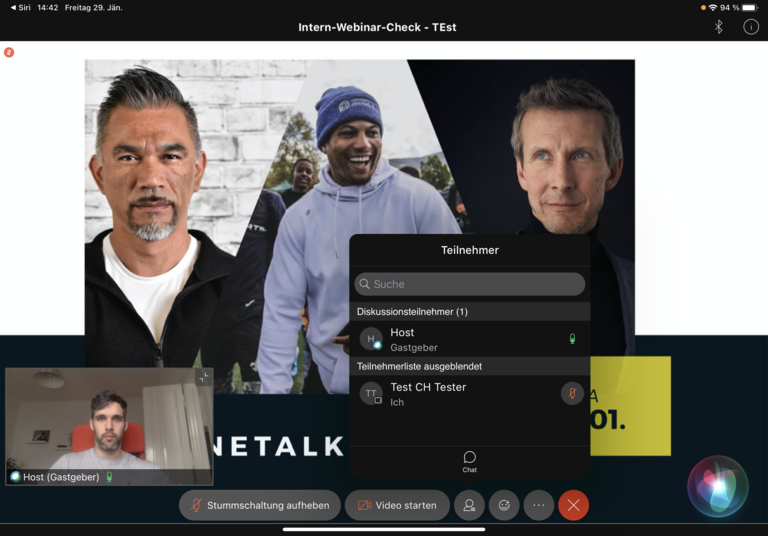Click the Teilnehmerliste ausgeblendet header
768x536 pixels.
pos(469,366)
